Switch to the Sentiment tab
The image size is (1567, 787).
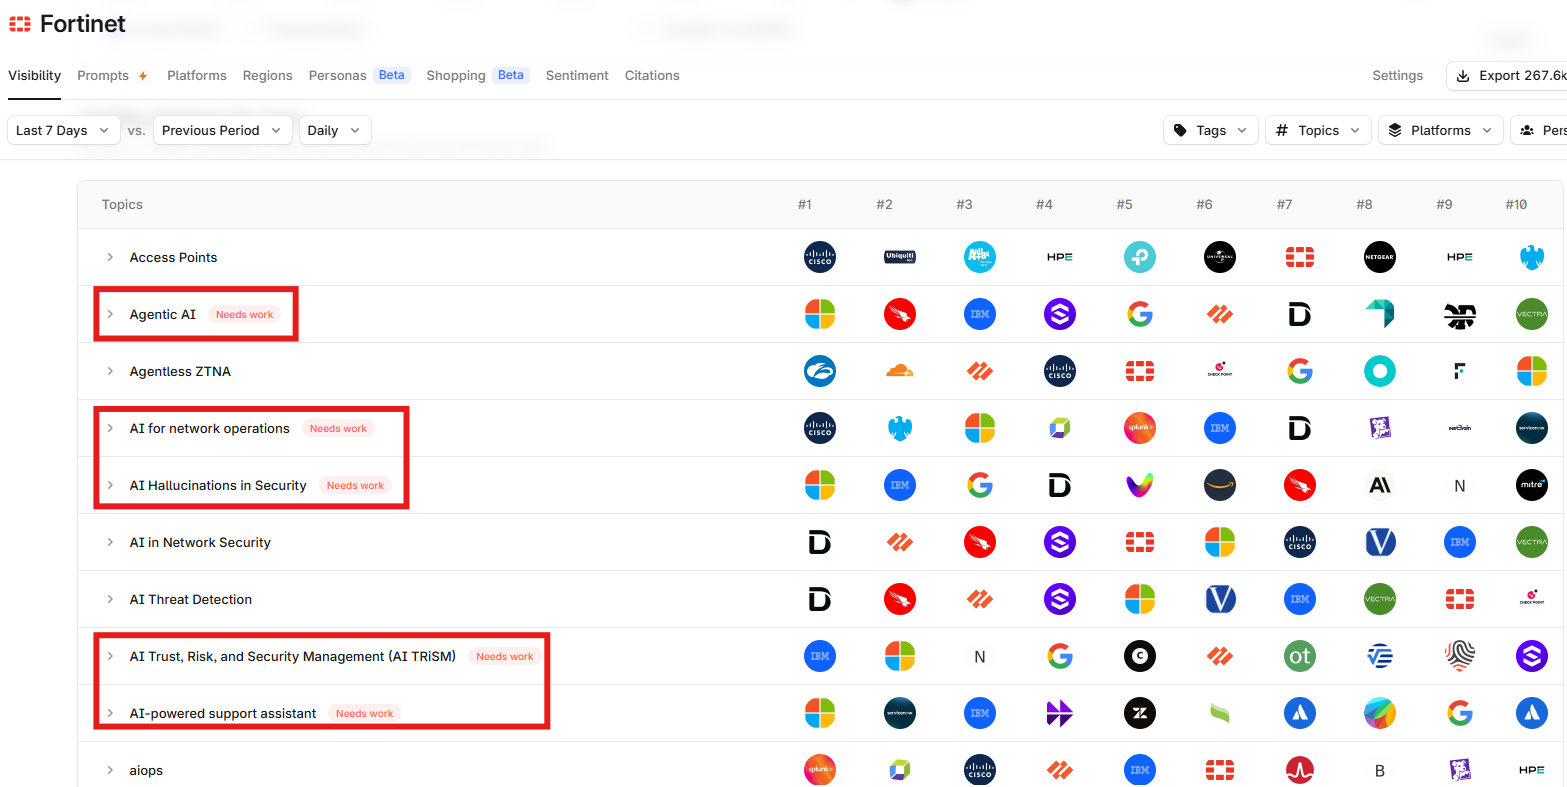577,75
